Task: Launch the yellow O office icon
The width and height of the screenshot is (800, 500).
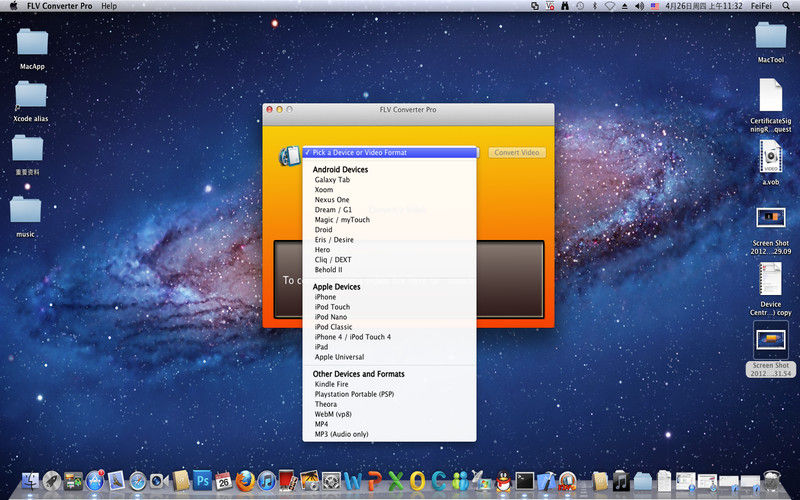Action: point(417,481)
